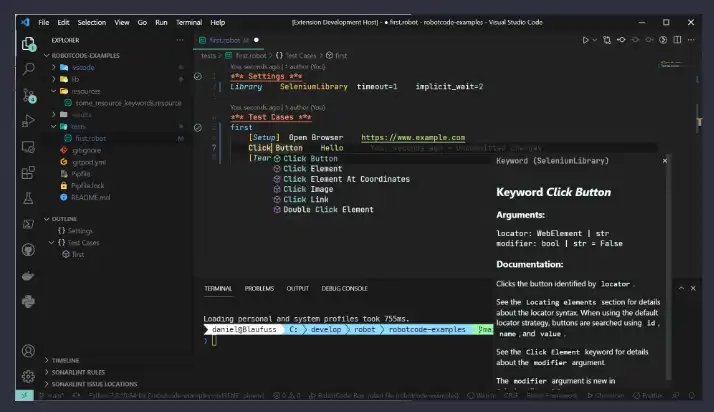Click the passed test icon beside Settings
The image size is (714, 412).
coord(198,76)
